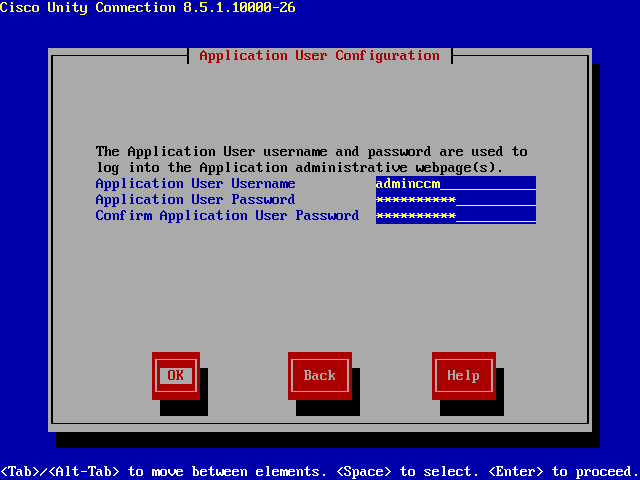This screenshot has height=480, width=640.
Task: Click masked asterisks in the password field
Action: click(x=415, y=200)
